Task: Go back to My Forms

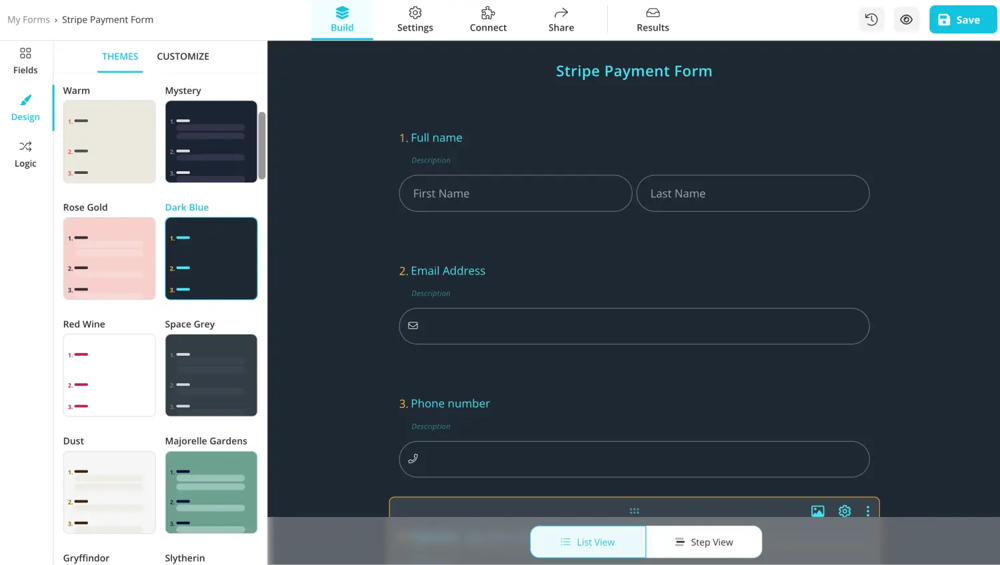Action: click(x=28, y=19)
